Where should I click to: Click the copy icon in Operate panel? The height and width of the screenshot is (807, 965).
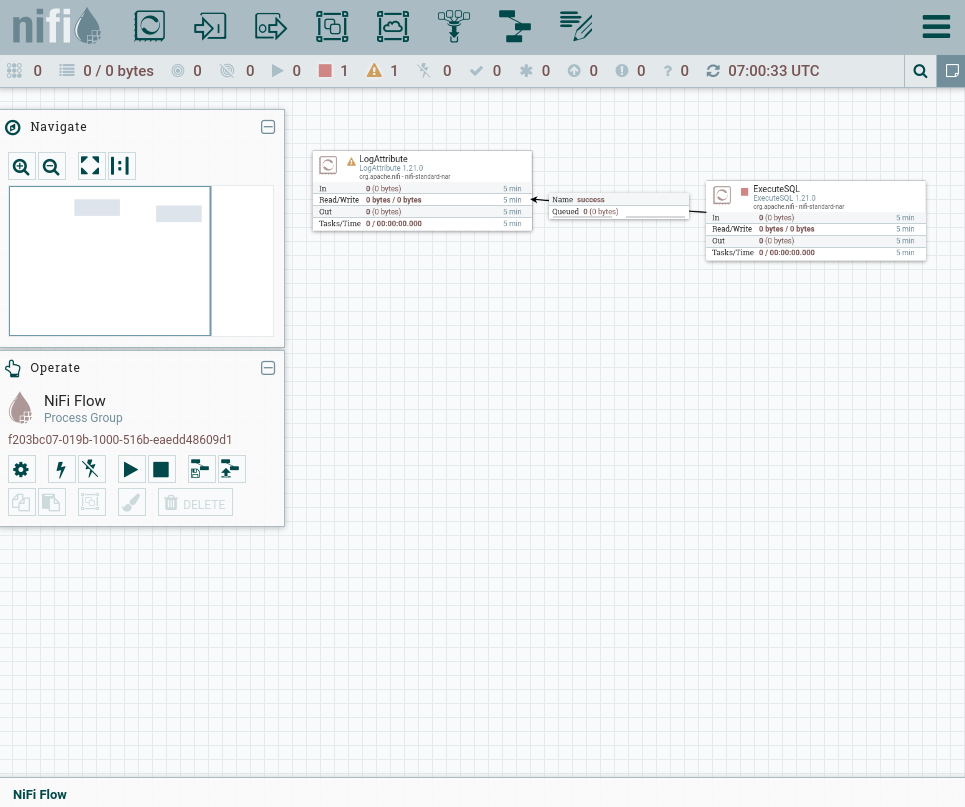[22, 503]
